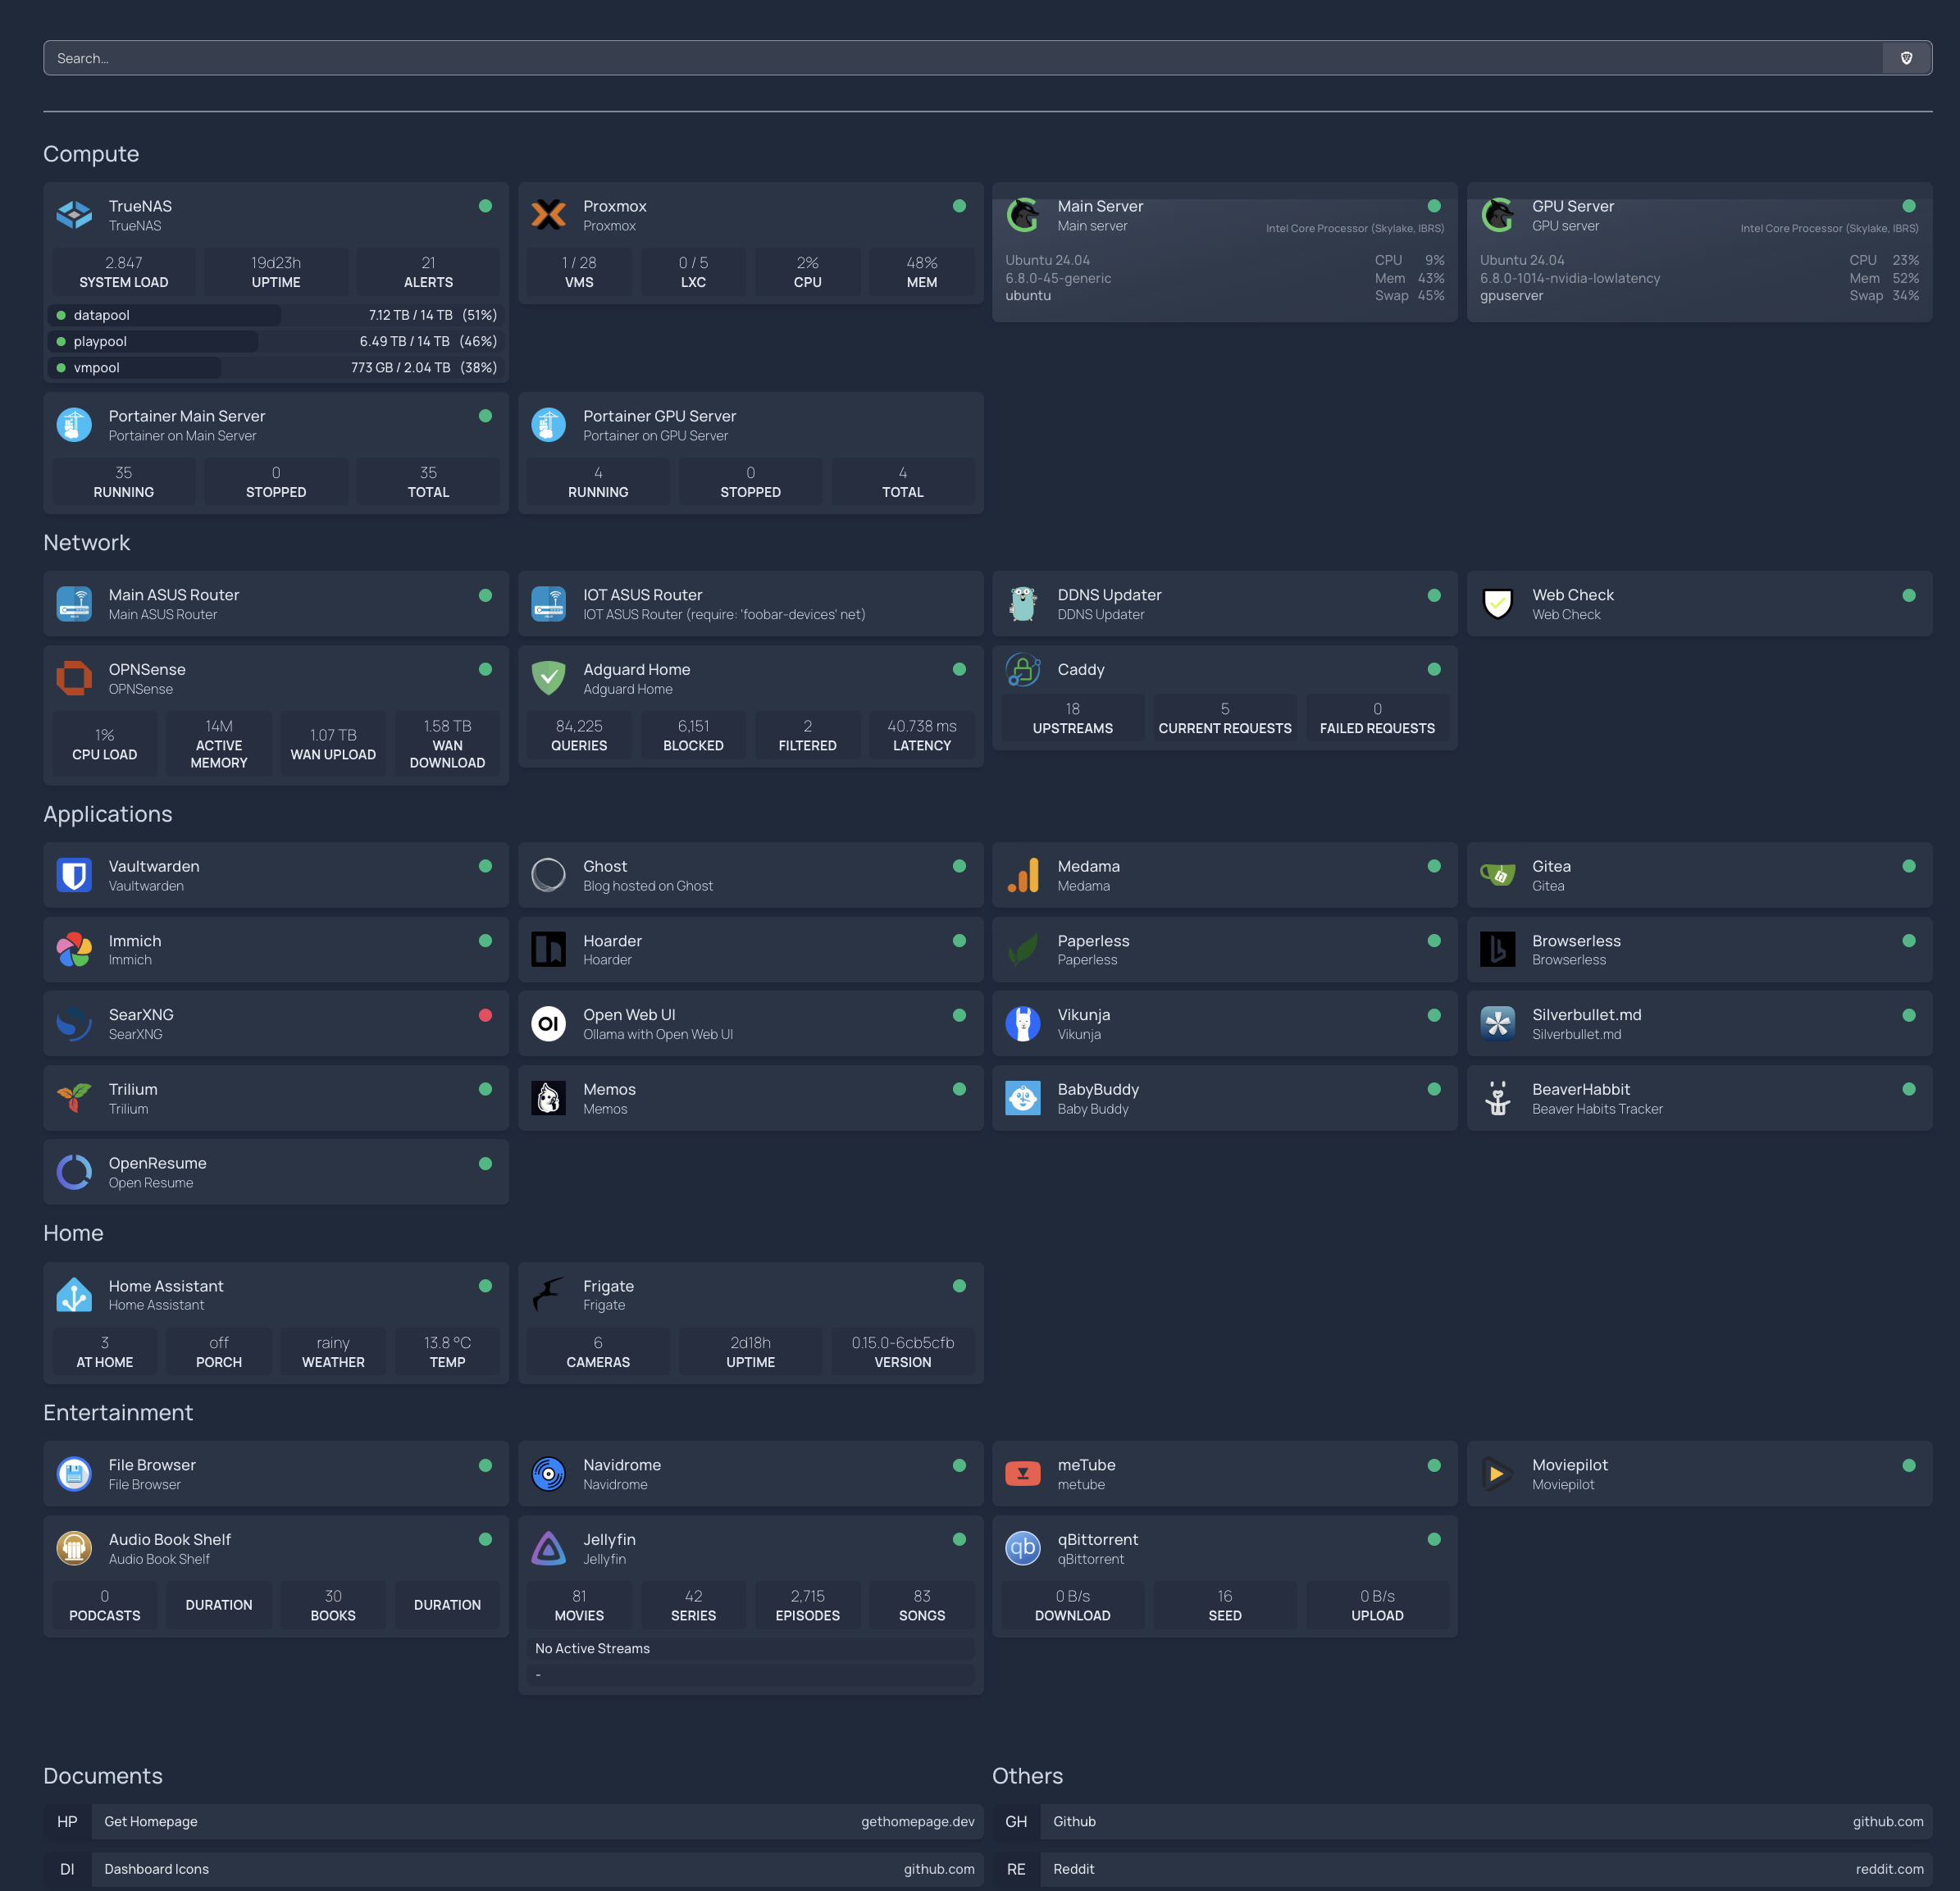Viewport: 1960px width, 1891px height.
Task: Open the Dashboard Icons bookmark
Action: (513, 1869)
